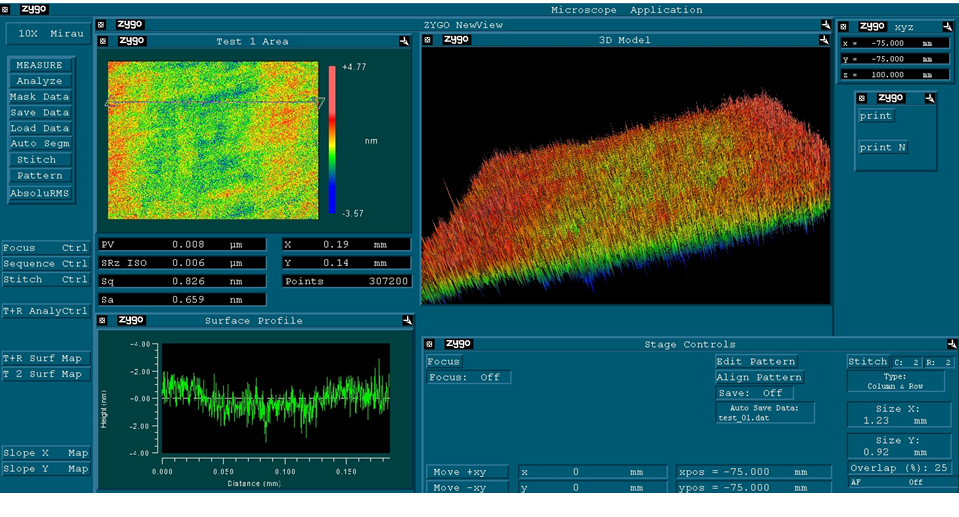This screenshot has width=959, height=517.
Task: Click the MEASURE button
Action: (x=42, y=65)
